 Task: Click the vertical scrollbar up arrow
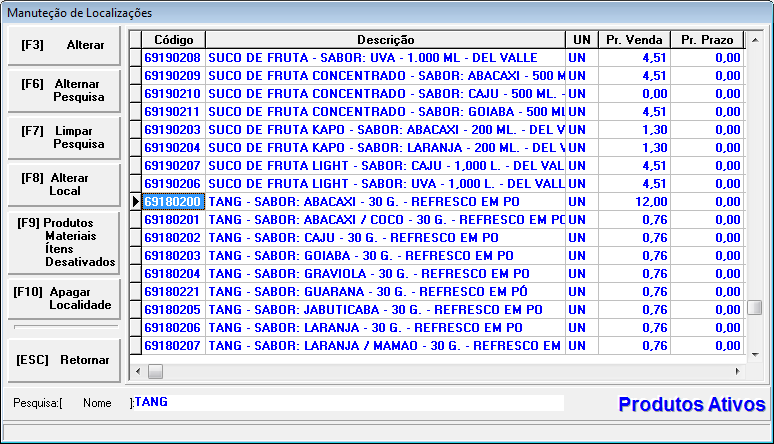coord(755,39)
